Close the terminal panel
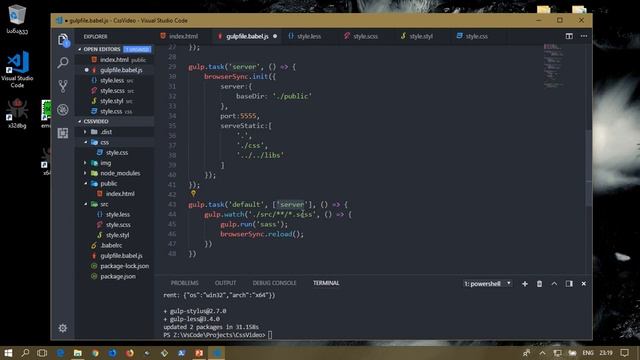The image size is (640, 360). (x=584, y=284)
